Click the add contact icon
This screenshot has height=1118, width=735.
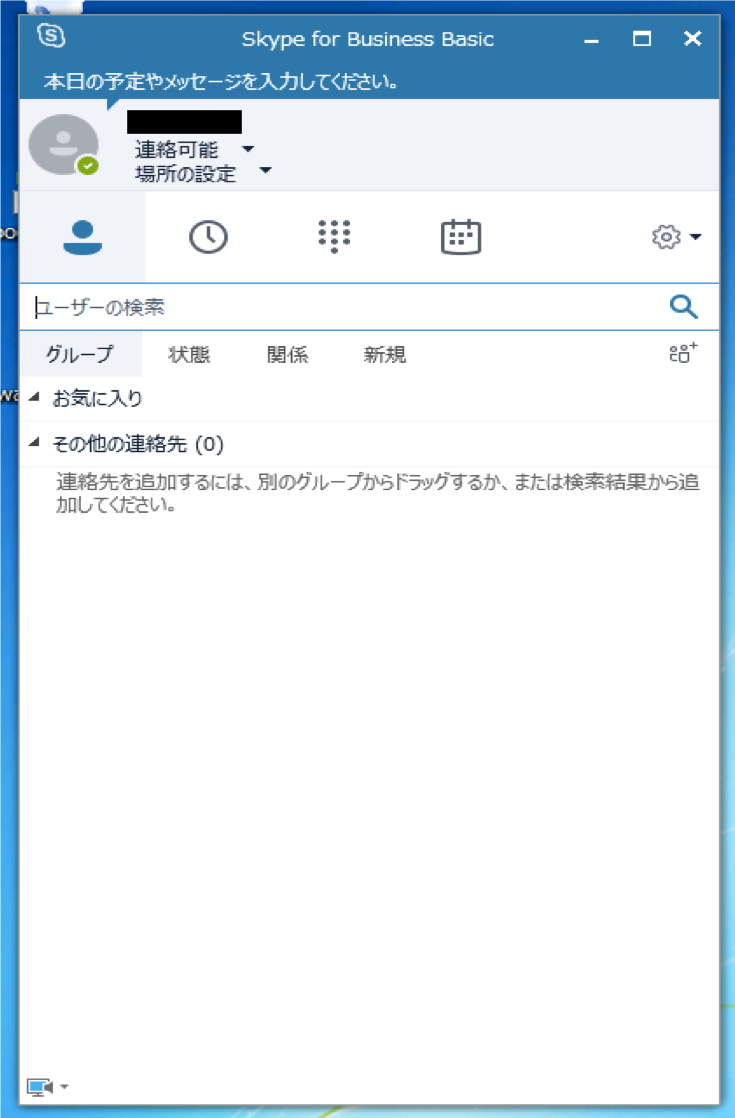[x=683, y=353]
